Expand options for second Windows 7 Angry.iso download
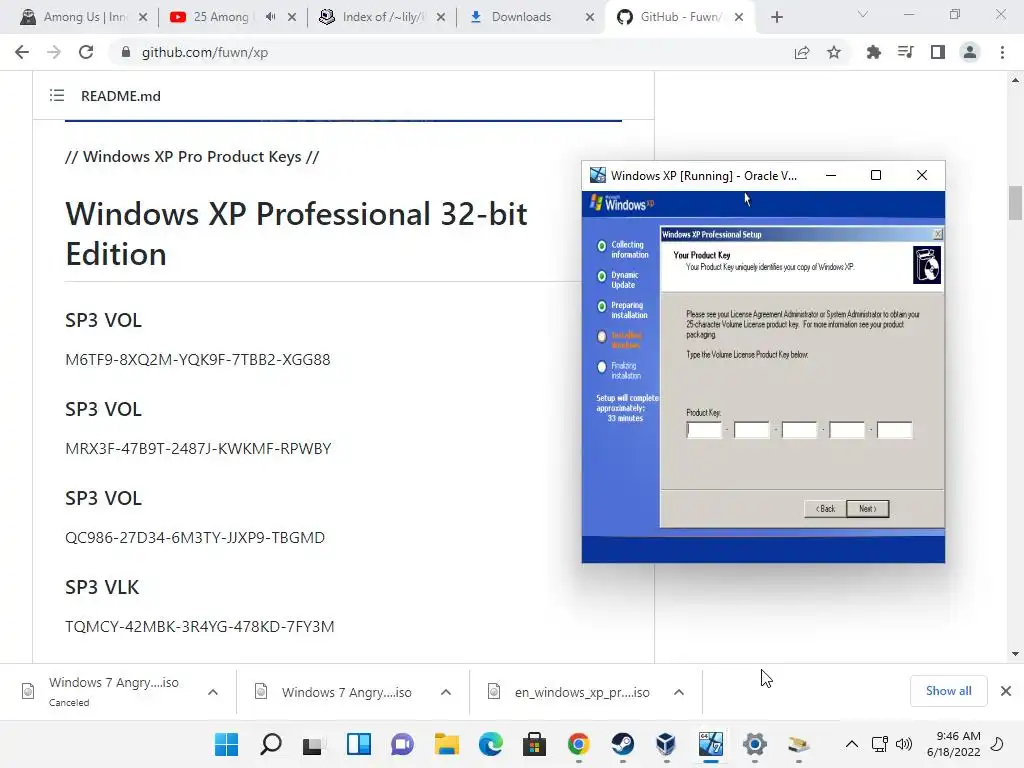Viewport: 1024px width, 768px height. 446,692
